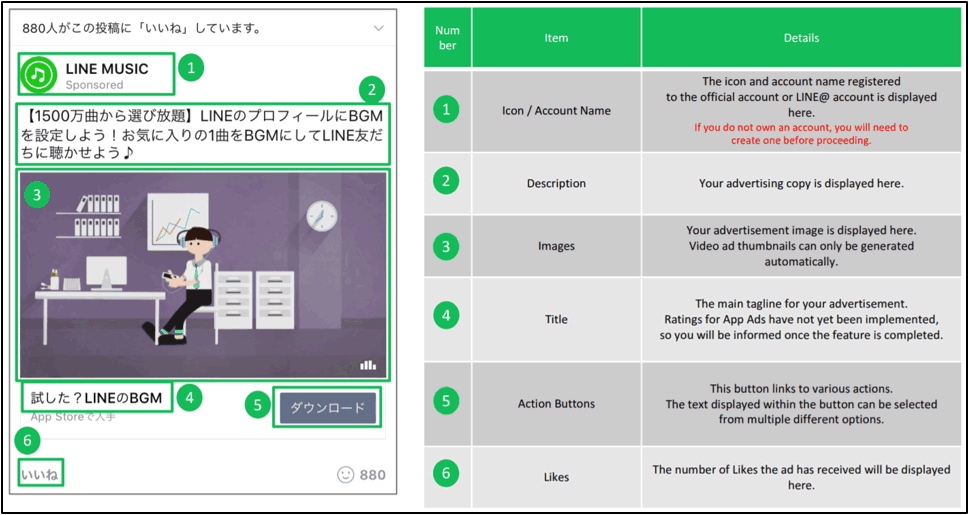Click the Images table cell
Screen dimensions: 969x515
[556, 246]
